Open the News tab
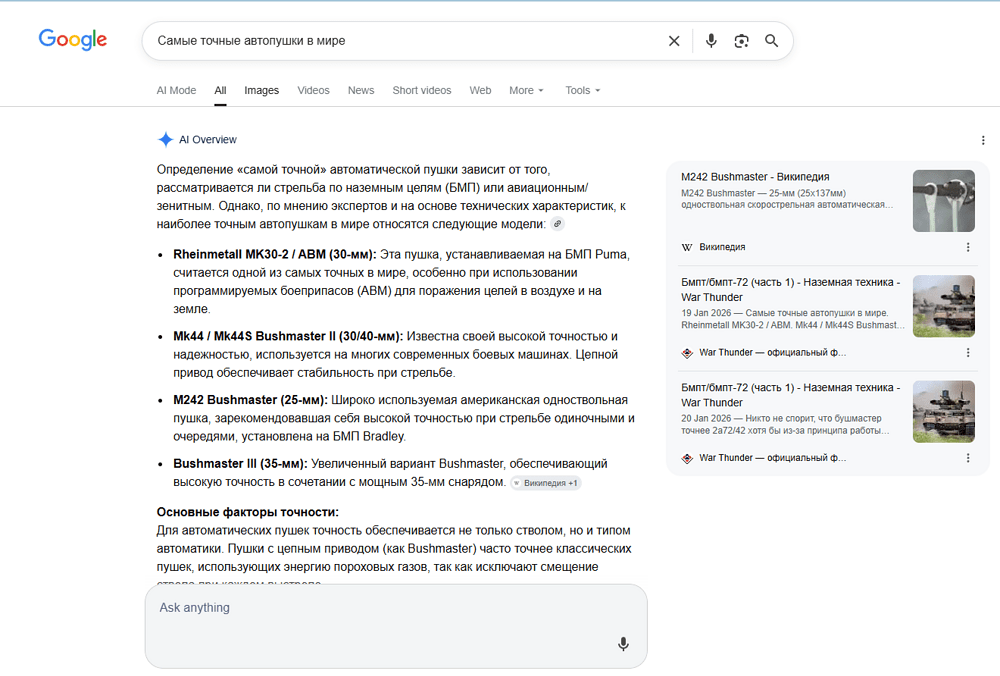This screenshot has height=676, width=1000. (361, 91)
